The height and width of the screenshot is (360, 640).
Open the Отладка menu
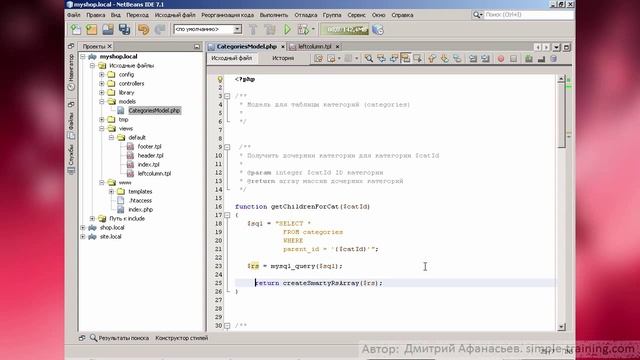point(306,15)
